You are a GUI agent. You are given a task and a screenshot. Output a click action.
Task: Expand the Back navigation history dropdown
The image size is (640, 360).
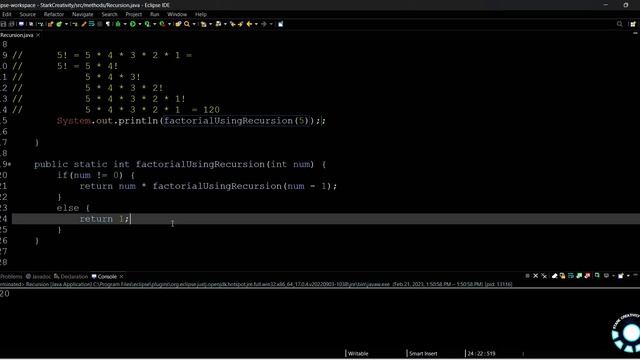(x=256, y=24)
